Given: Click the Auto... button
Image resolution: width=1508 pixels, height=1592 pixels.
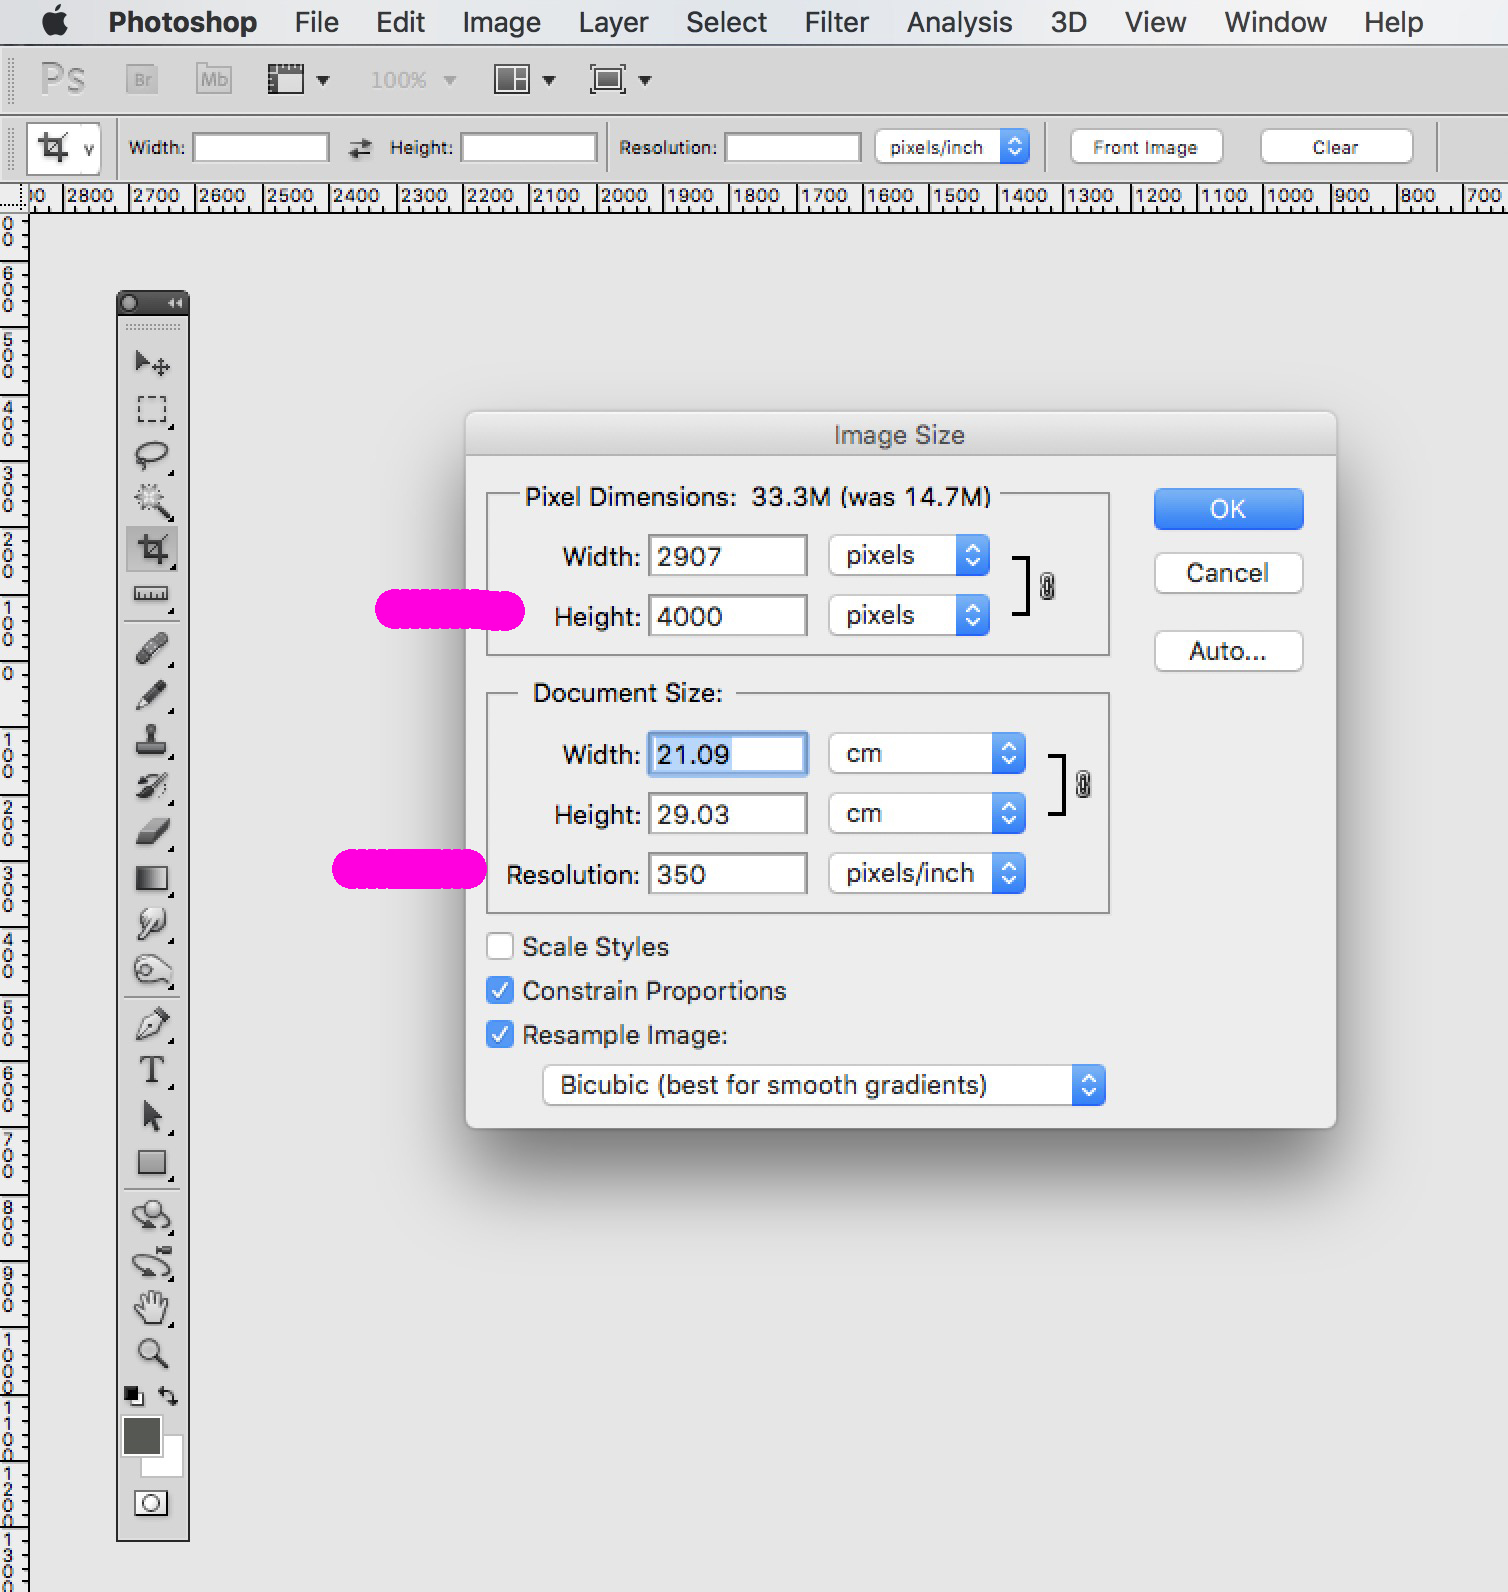Looking at the screenshot, I should (1228, 652).
